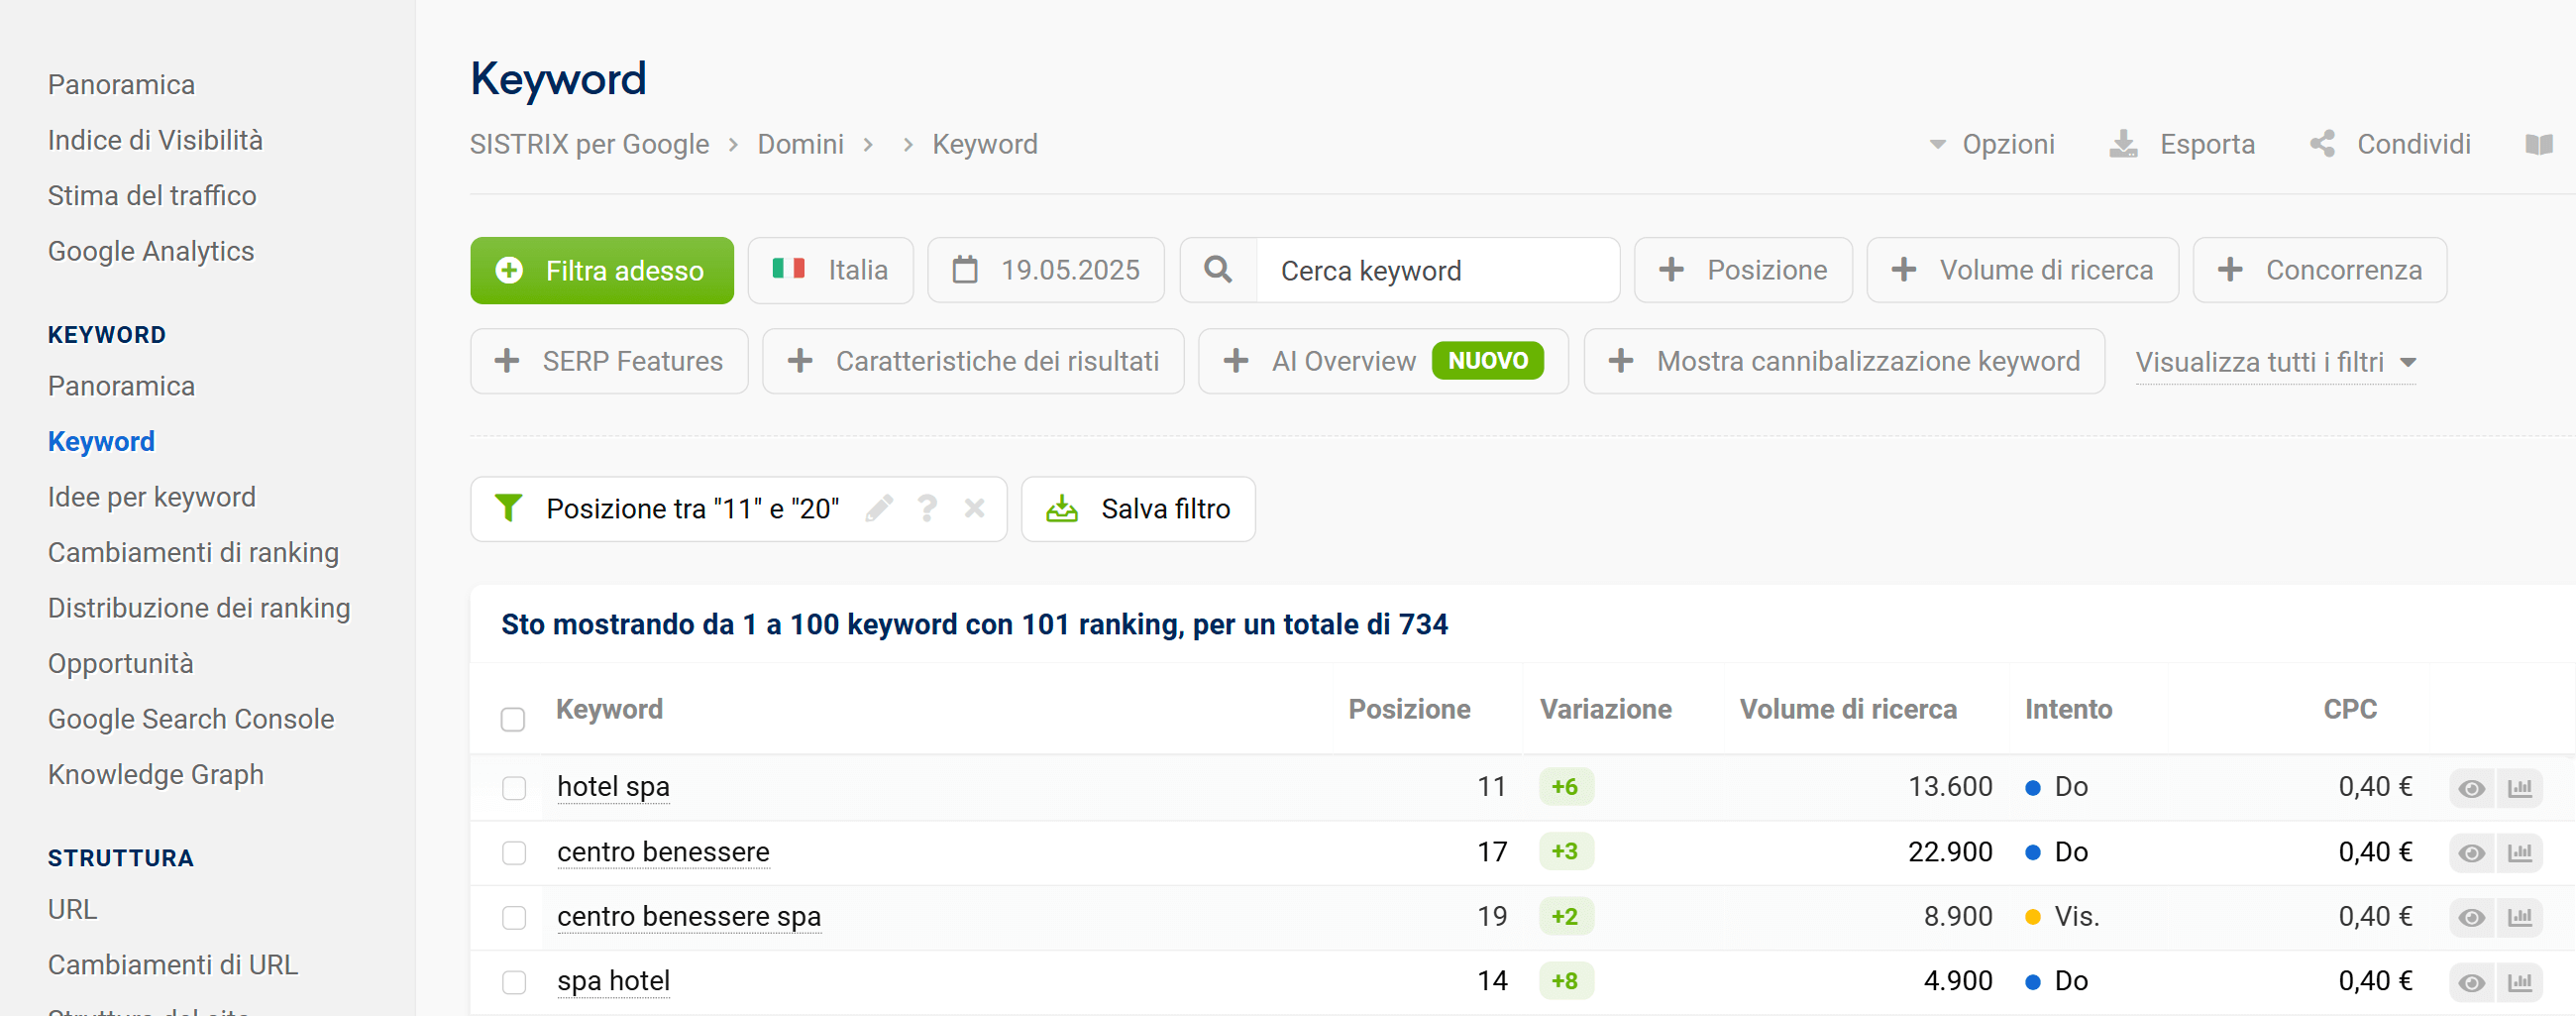Open the Domini breadcrumb link

[x=800, y=144]
